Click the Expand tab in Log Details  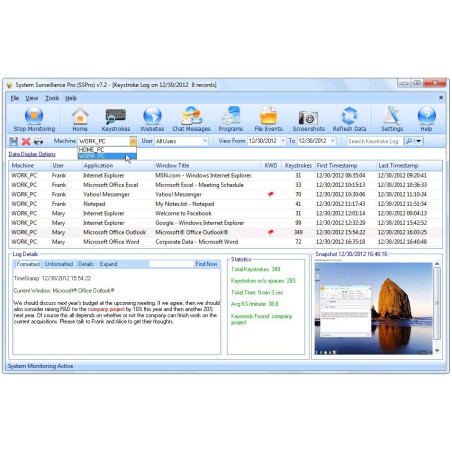coord(108,264)
